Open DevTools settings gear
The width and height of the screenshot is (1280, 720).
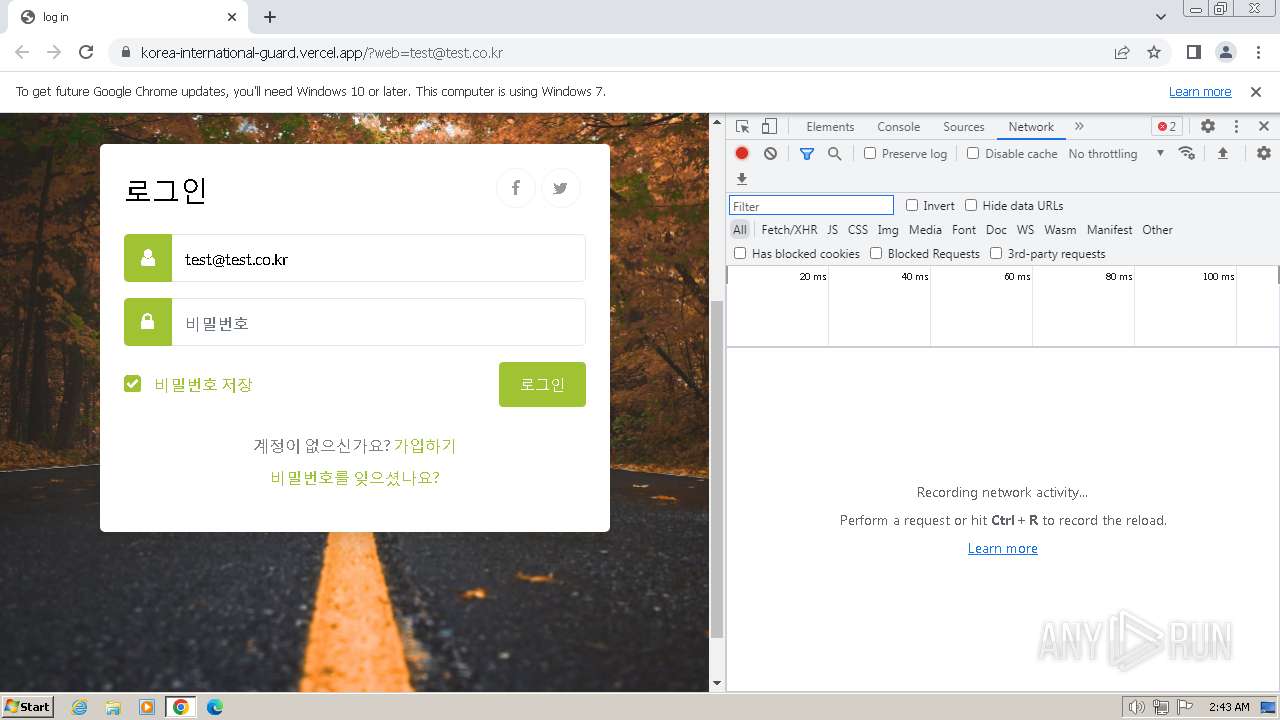tap(1208, 126)
